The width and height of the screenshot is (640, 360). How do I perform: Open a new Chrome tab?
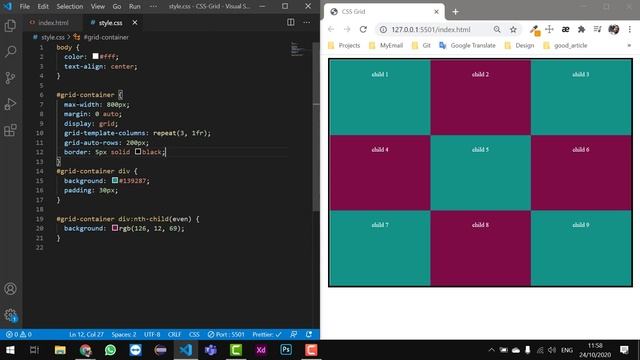click(x=455, y=12)
